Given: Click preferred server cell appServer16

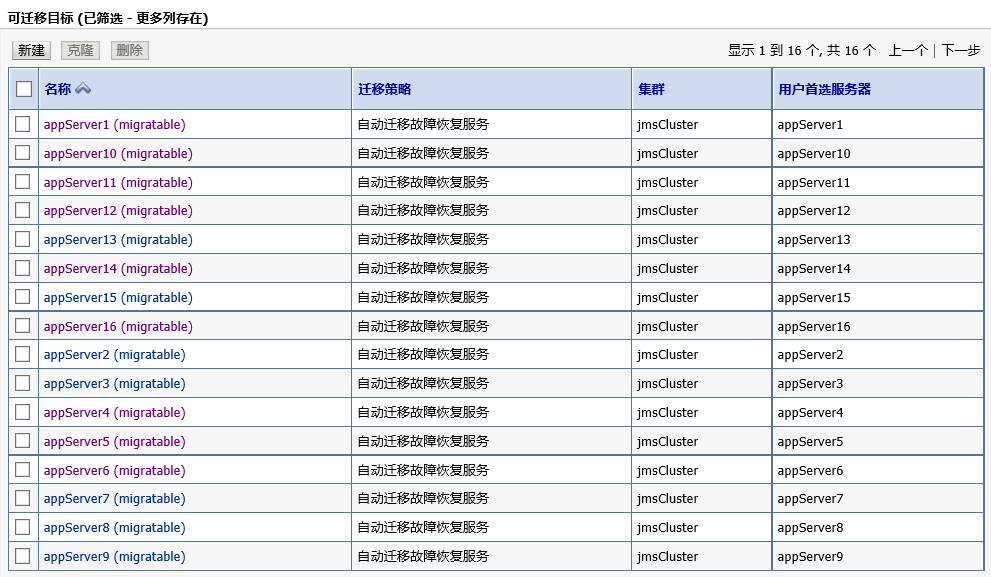Looking at the screenshot, I should point(813,327).
